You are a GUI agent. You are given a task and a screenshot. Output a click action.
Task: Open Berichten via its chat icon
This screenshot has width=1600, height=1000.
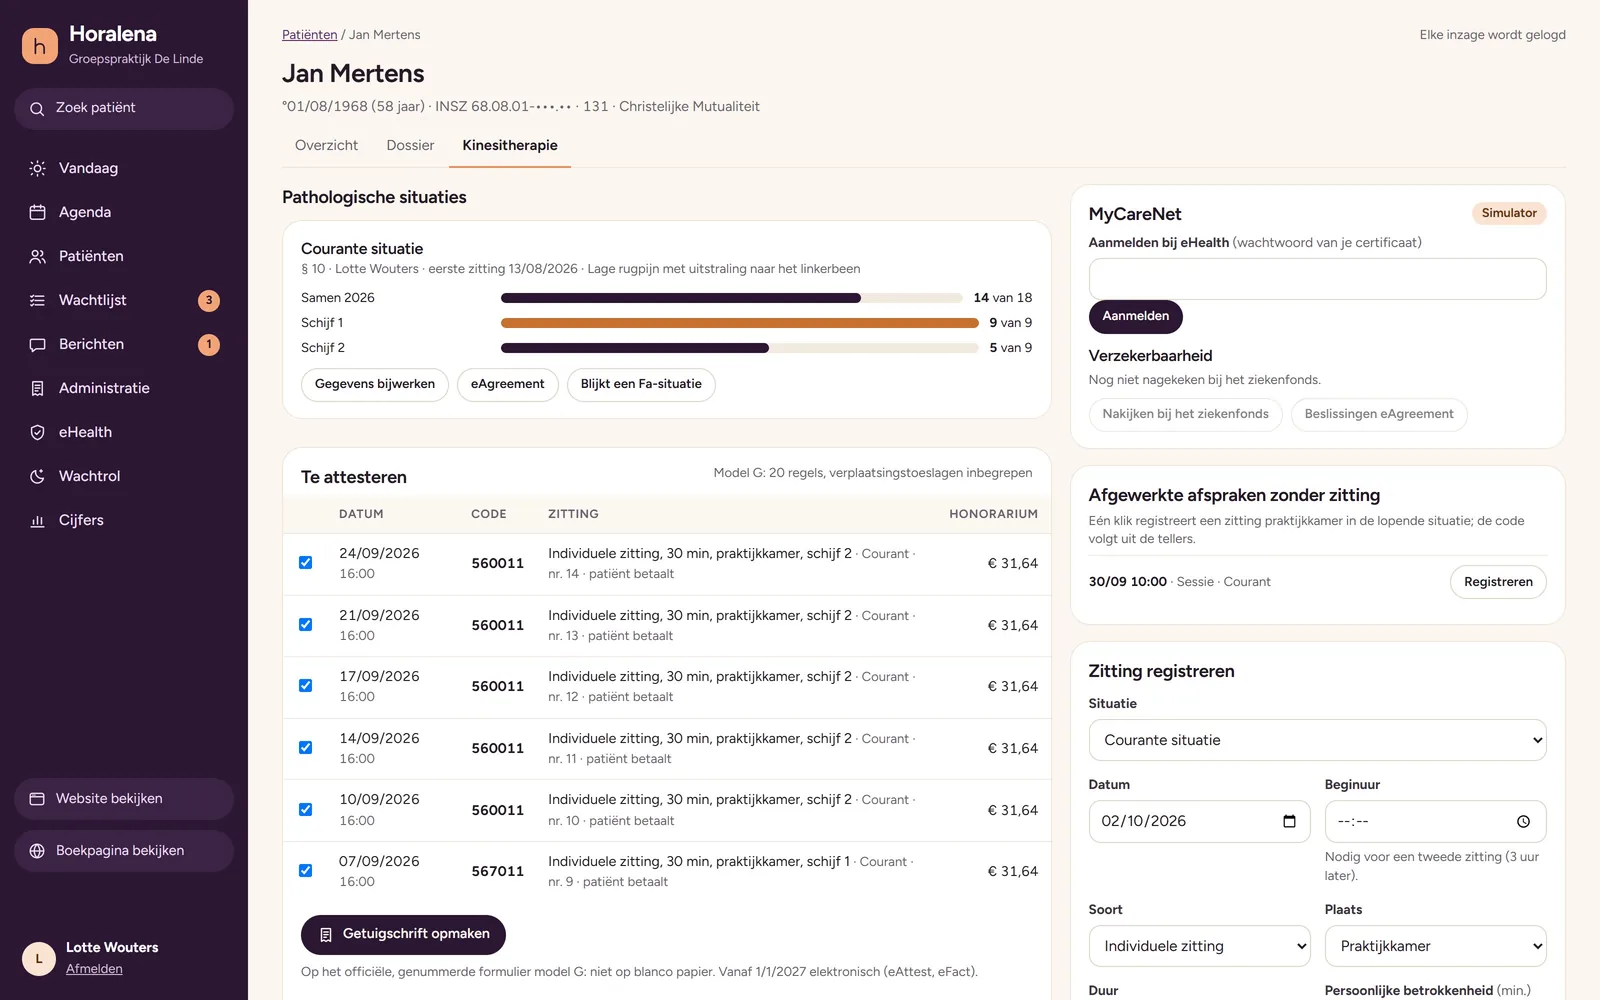[37, 344]
